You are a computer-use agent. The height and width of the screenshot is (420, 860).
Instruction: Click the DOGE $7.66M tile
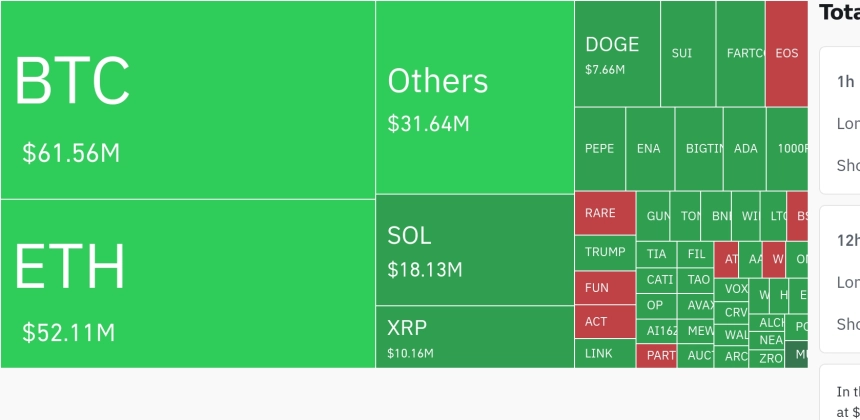click(618, 54)
